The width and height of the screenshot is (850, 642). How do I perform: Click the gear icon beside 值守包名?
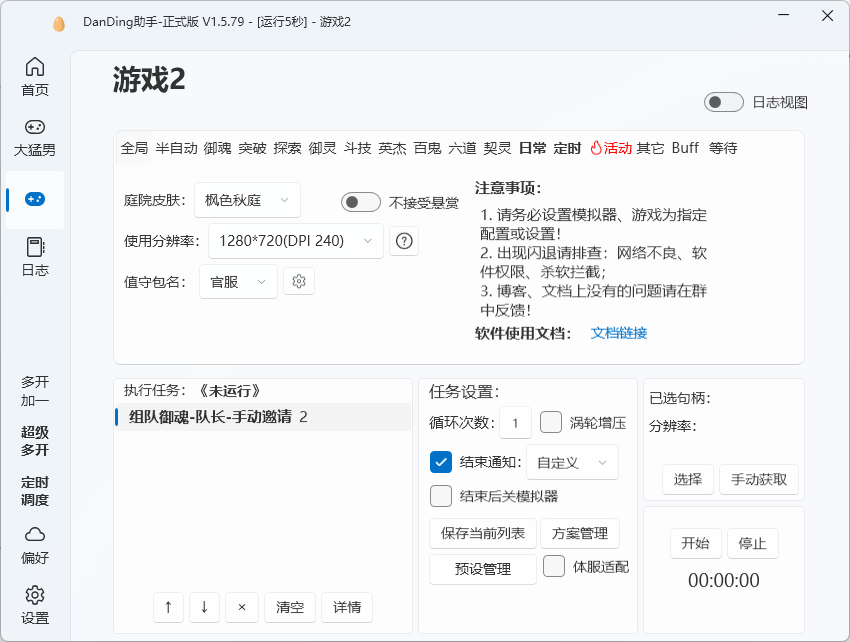click(299, 282)
